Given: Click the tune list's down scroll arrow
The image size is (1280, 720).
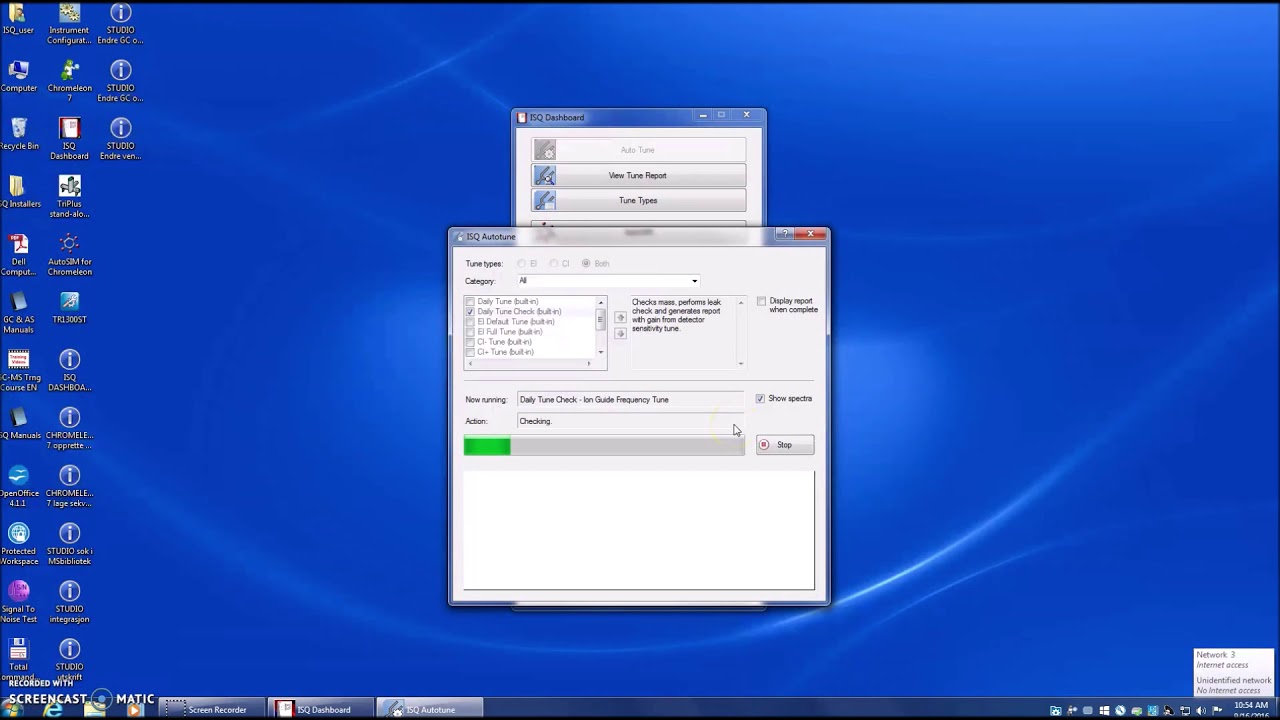Looking at the screenshot, I should click(x=601, y=352).
